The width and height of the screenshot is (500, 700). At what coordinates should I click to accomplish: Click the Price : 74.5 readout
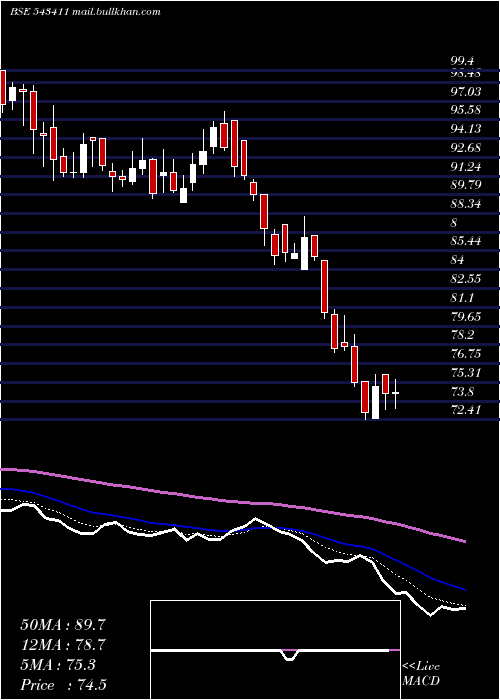tap(63, 685)
